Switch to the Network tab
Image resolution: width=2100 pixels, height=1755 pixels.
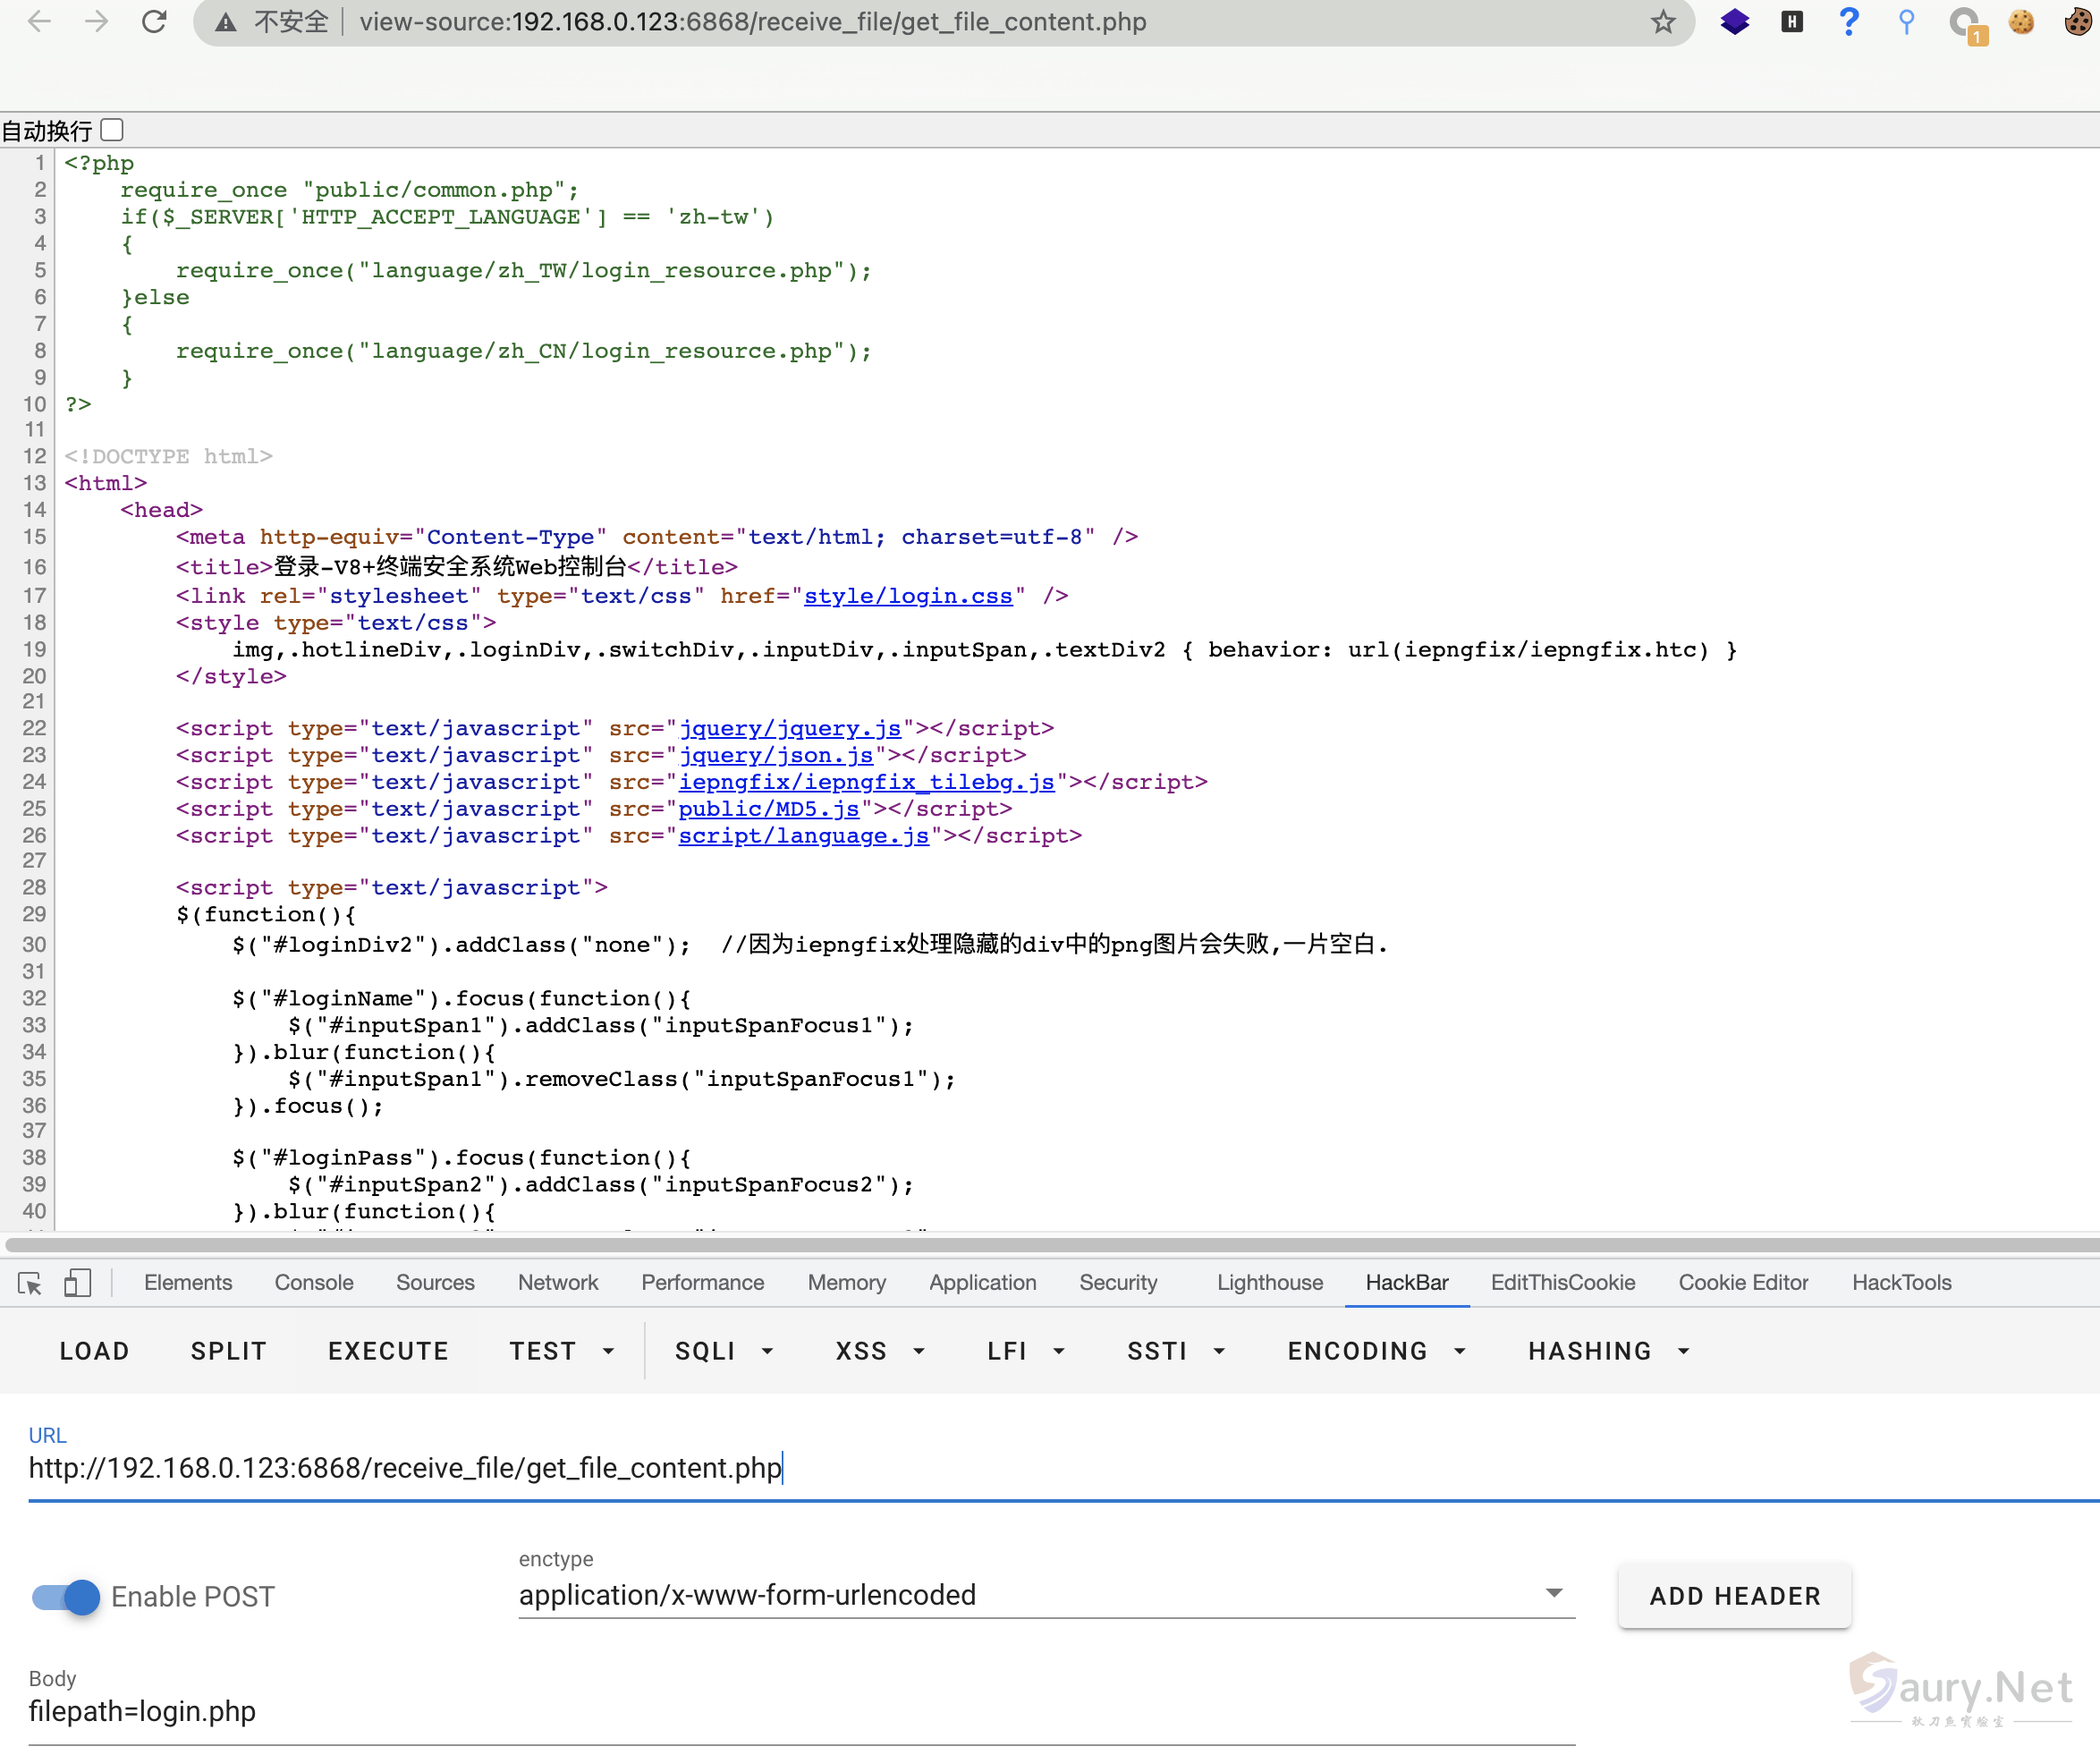coord(557,1282)
